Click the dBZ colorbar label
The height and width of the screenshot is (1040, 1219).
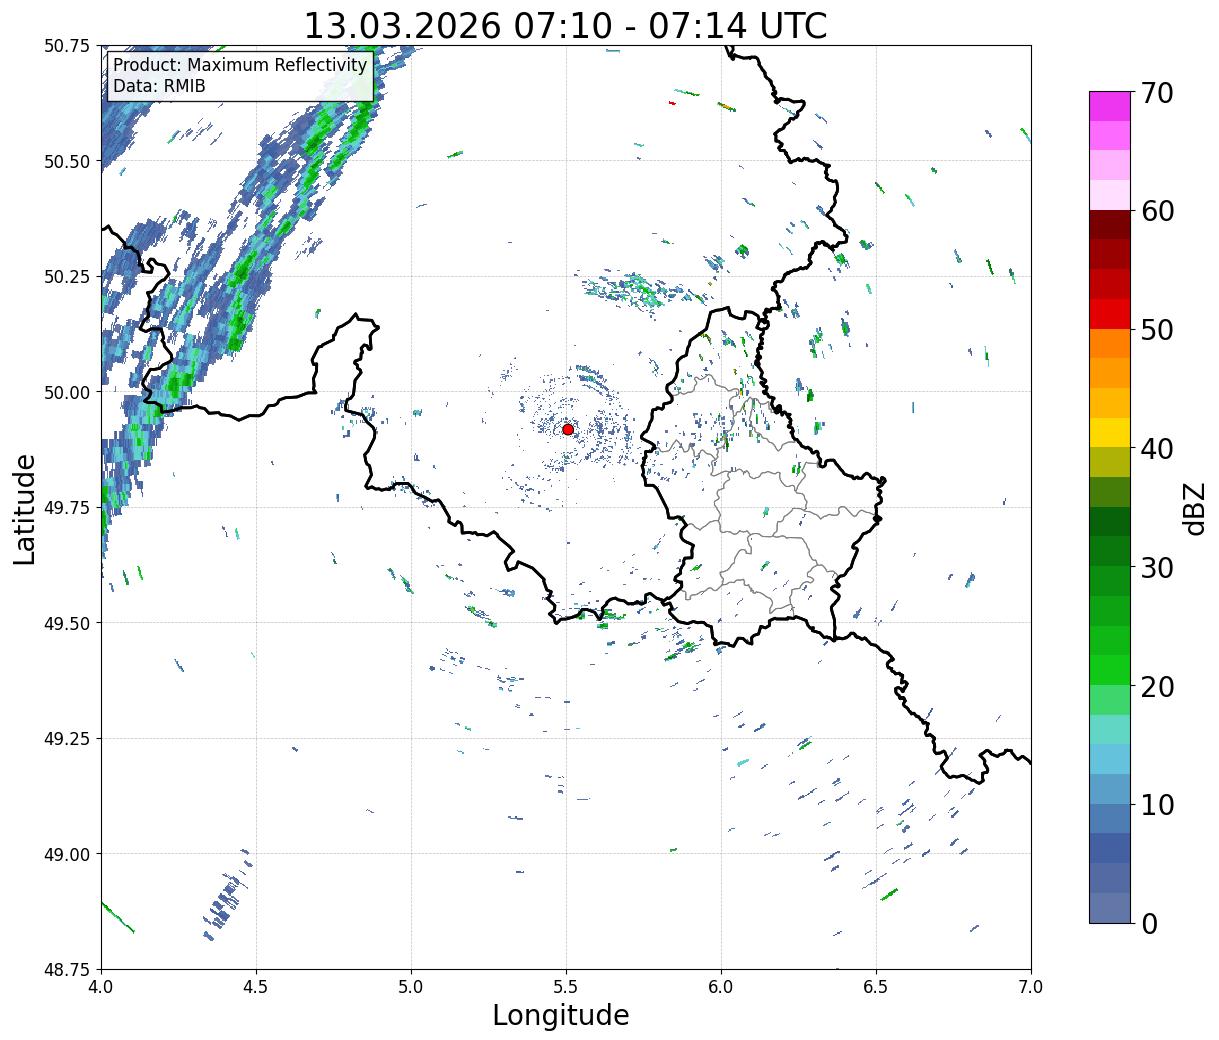coord(1194,508)
